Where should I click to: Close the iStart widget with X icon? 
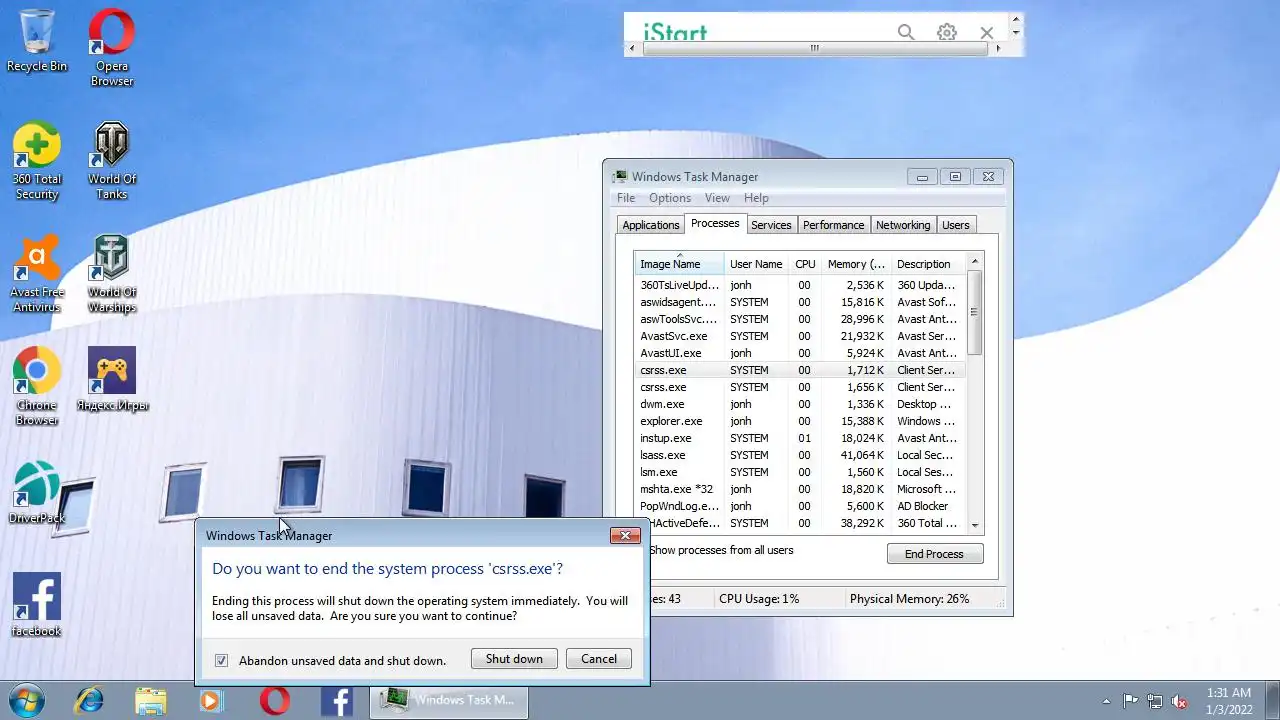[x=987, y=33]
